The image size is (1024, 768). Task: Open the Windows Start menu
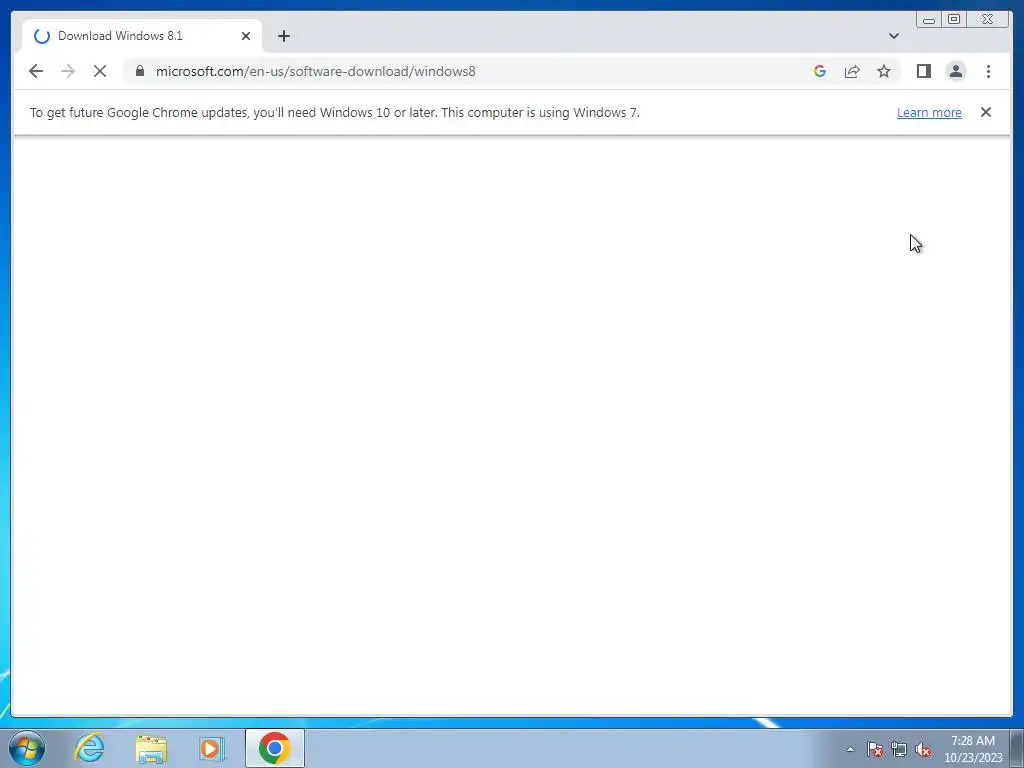[27, 748]
